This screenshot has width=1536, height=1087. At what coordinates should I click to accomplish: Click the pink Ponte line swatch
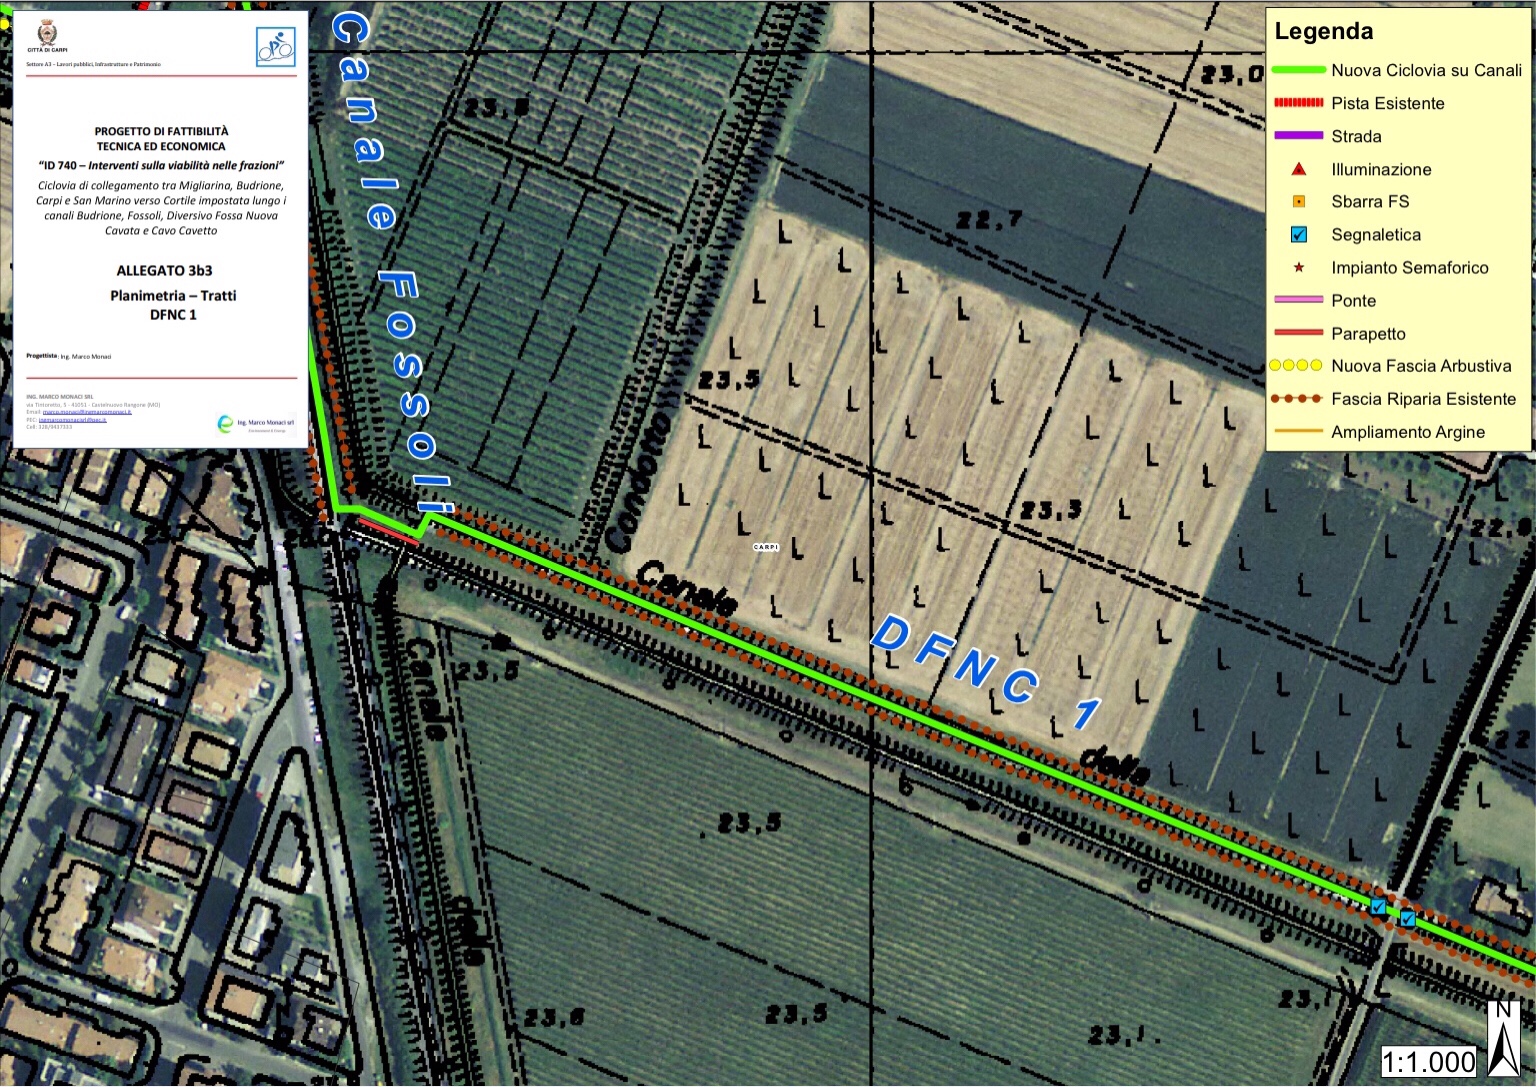1298,300
